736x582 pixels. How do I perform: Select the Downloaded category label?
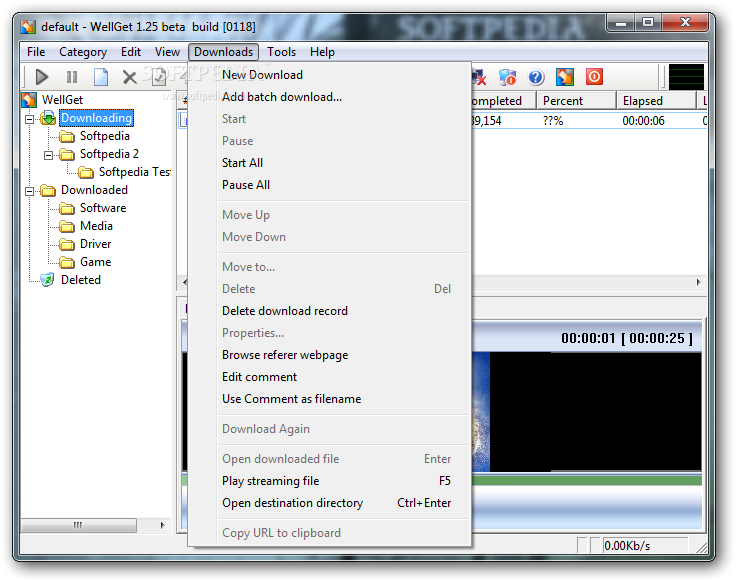[x=94, y=190]
